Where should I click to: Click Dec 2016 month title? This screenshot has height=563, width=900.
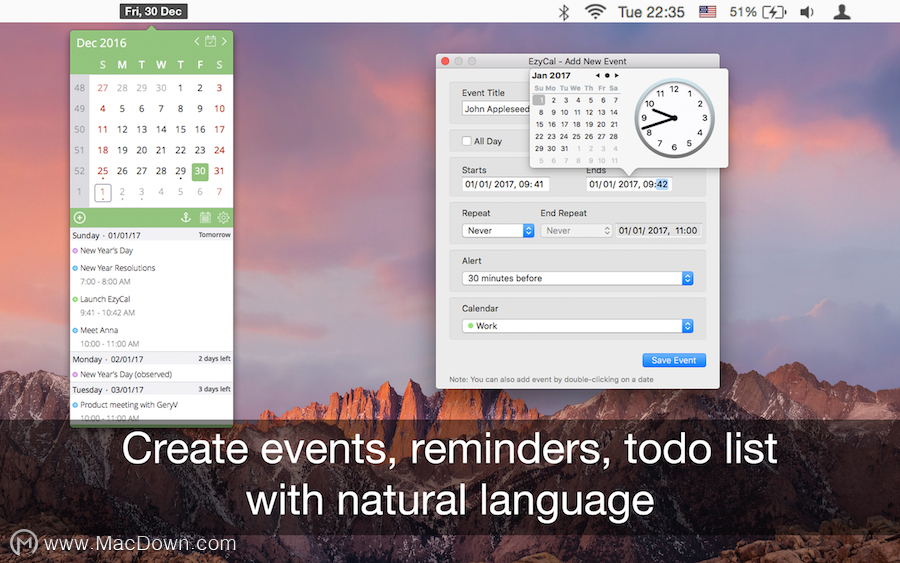[102, 43]
